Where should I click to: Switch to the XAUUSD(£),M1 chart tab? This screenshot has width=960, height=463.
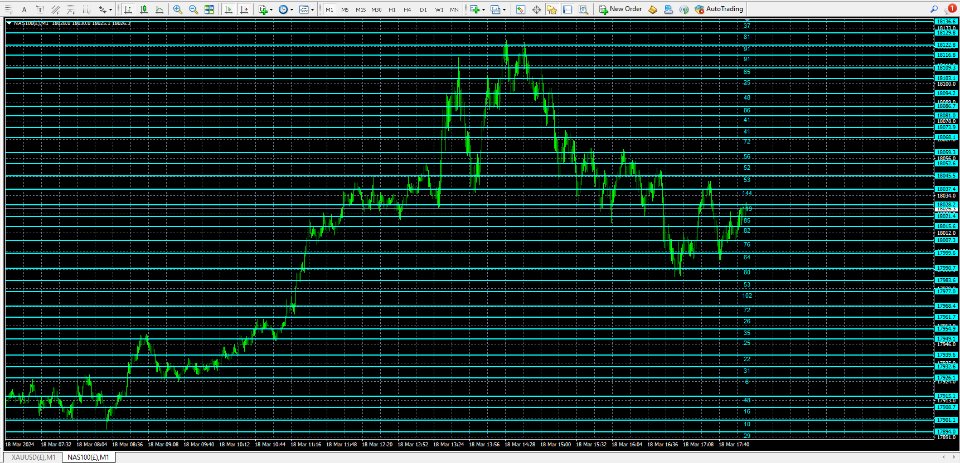pyautogui.click(x=34, y=457)
